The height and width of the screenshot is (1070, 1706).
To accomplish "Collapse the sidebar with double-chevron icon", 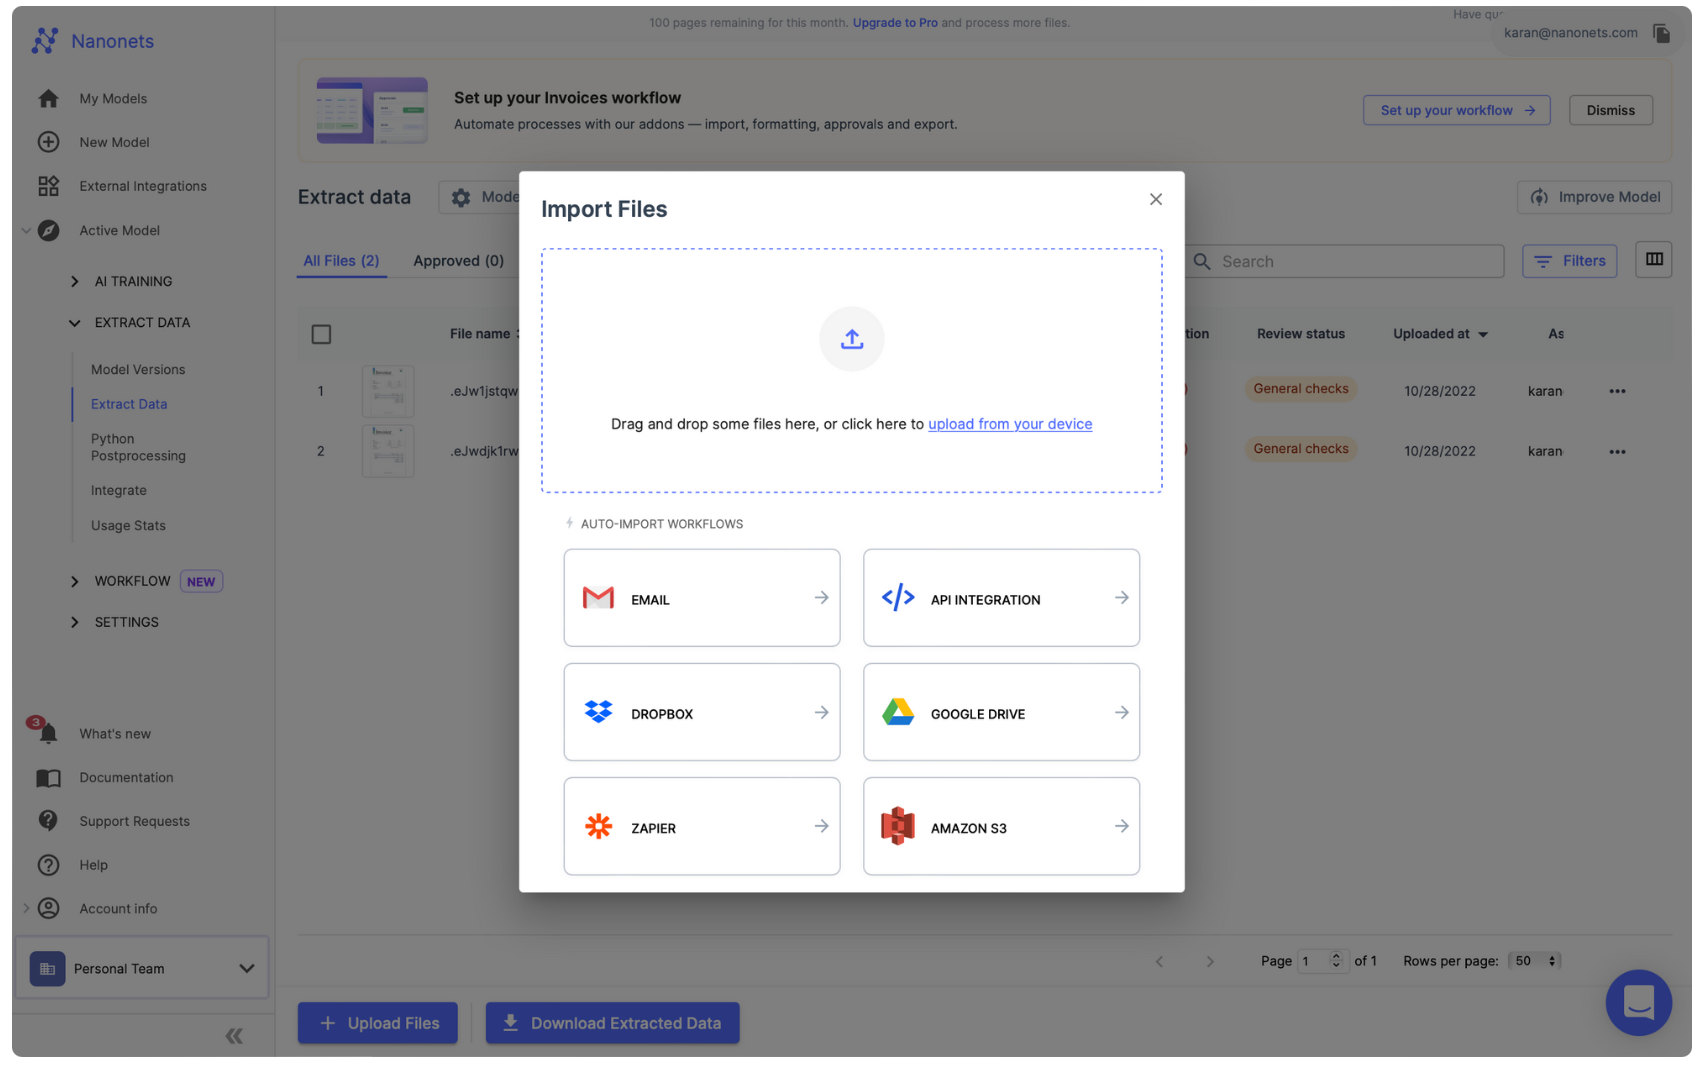I will coord(234,1036).
